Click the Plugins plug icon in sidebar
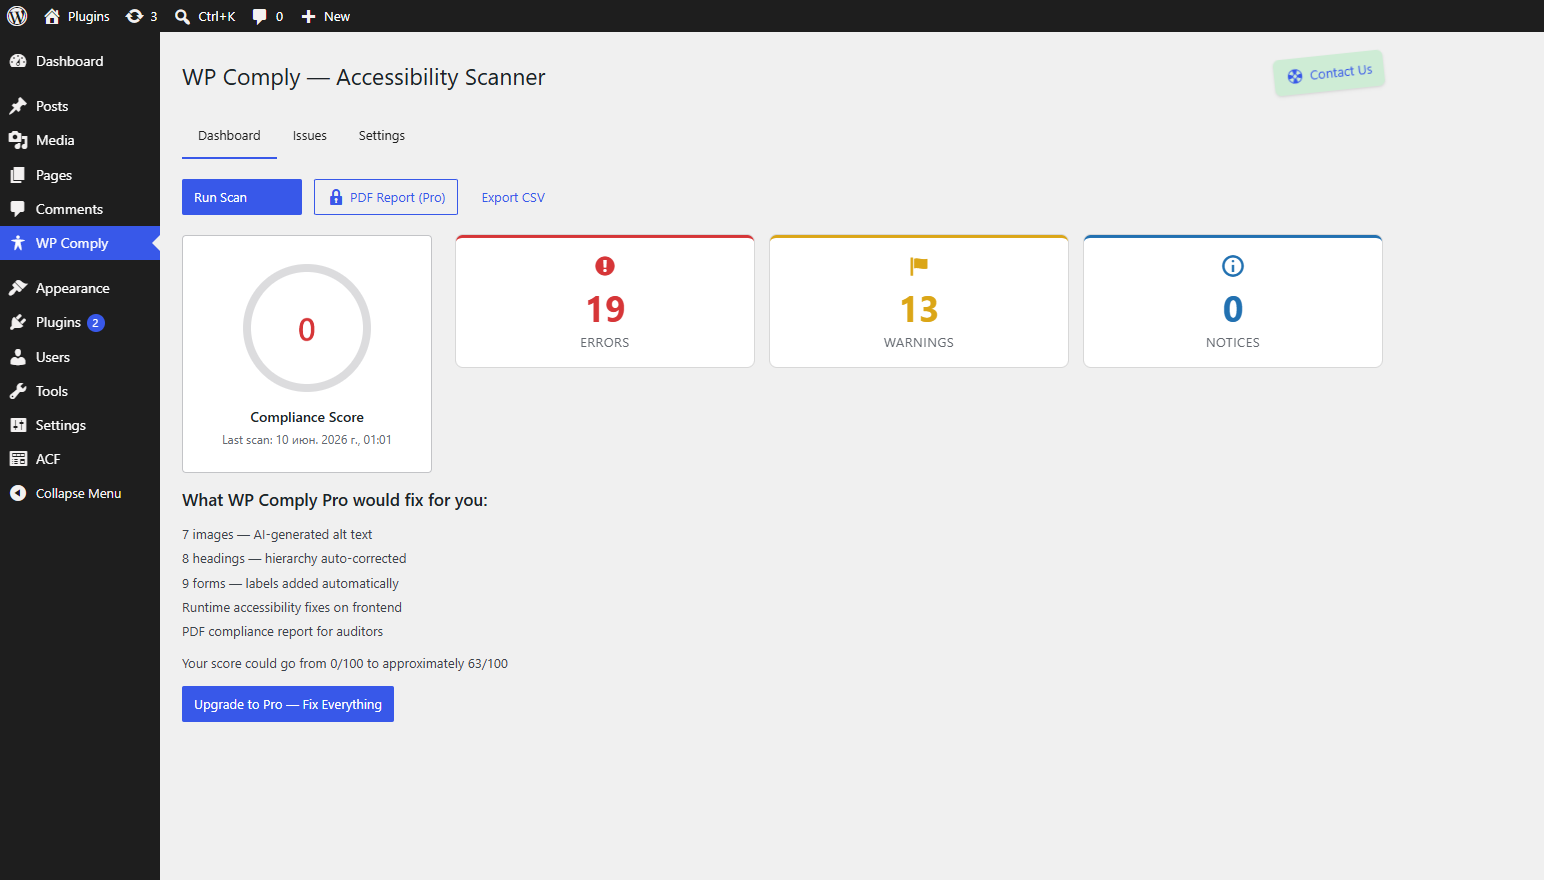 pyautogui.click(x=18, y=322)
